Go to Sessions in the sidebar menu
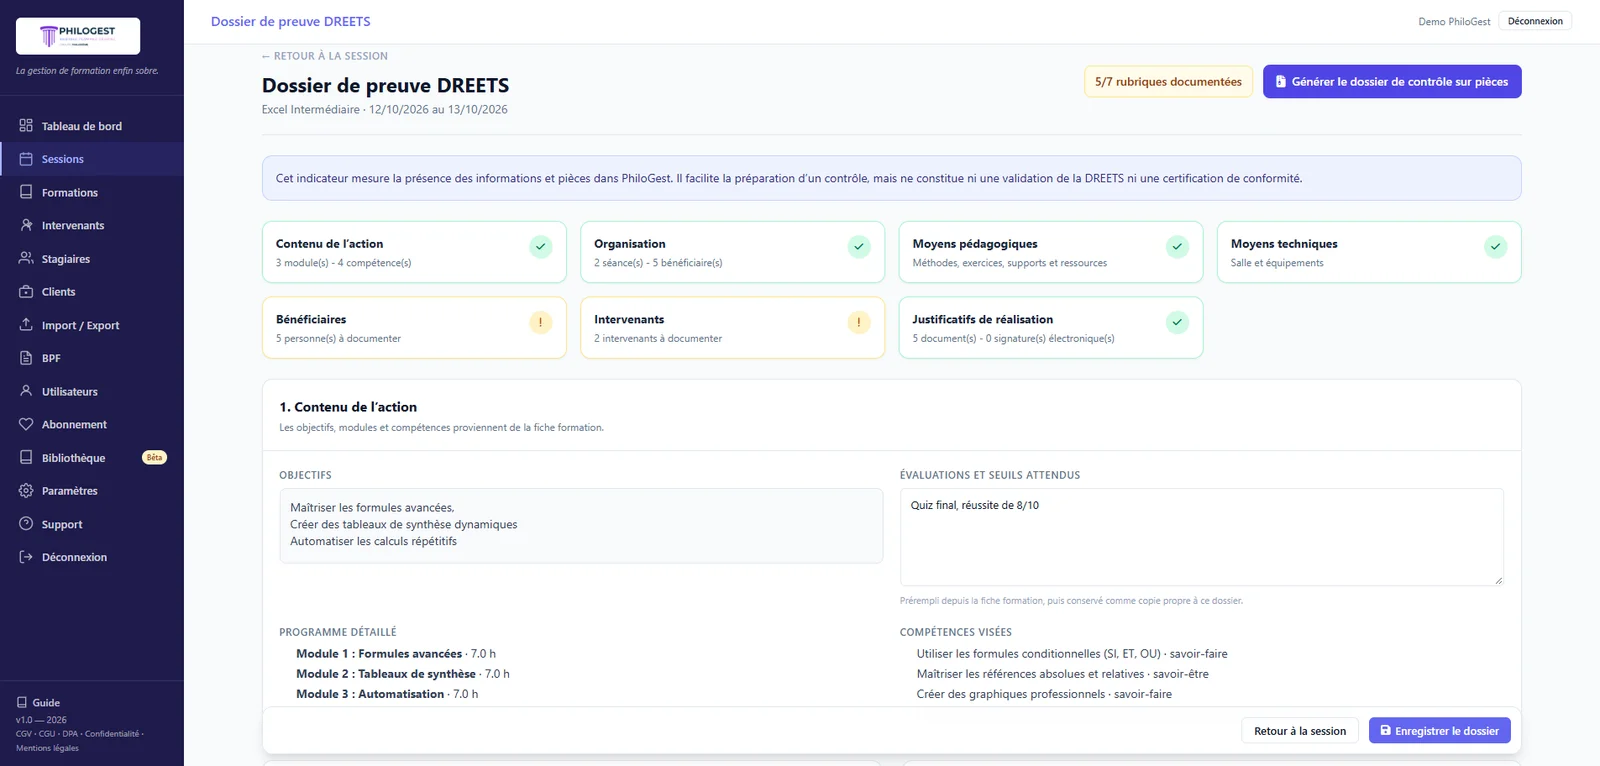Image resolution: width=1600 pixels, height=766 pixels. click(x=92, y=159)
